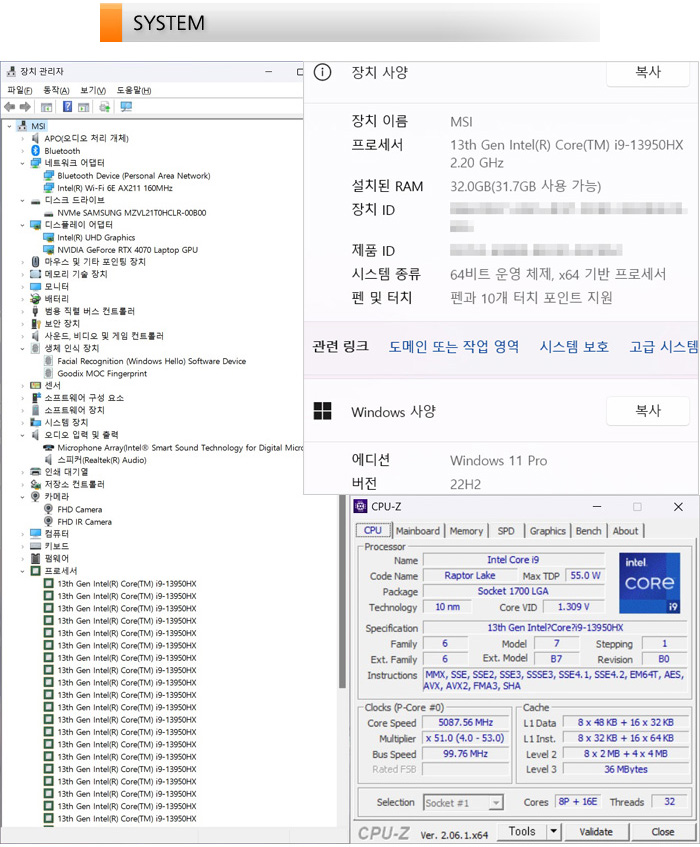Click the Windows logo next to Windows 사양

pyautogui.click(x=322, y=411)
